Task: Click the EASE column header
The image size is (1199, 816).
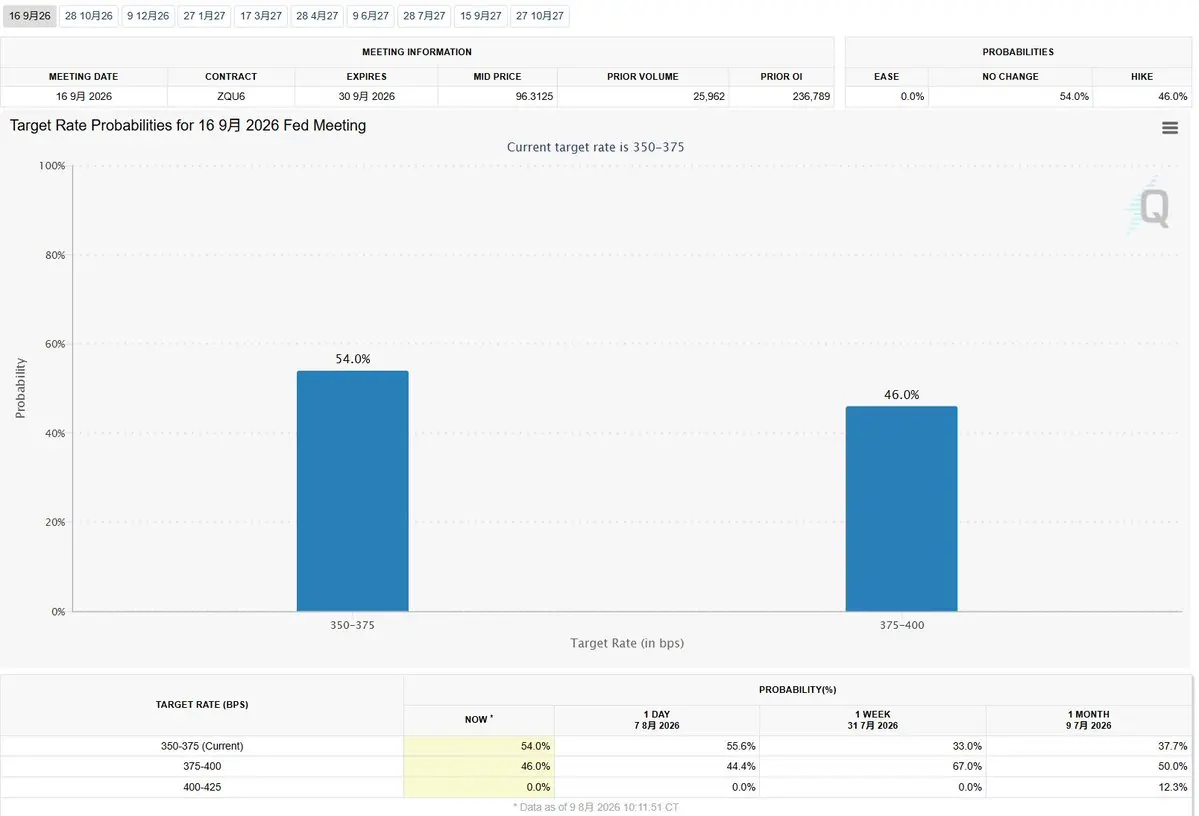Action: [x=886, y=76]
